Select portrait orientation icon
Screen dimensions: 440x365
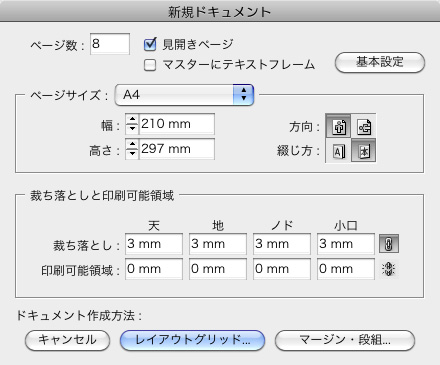pyautogui.click(x=338, y=126)
